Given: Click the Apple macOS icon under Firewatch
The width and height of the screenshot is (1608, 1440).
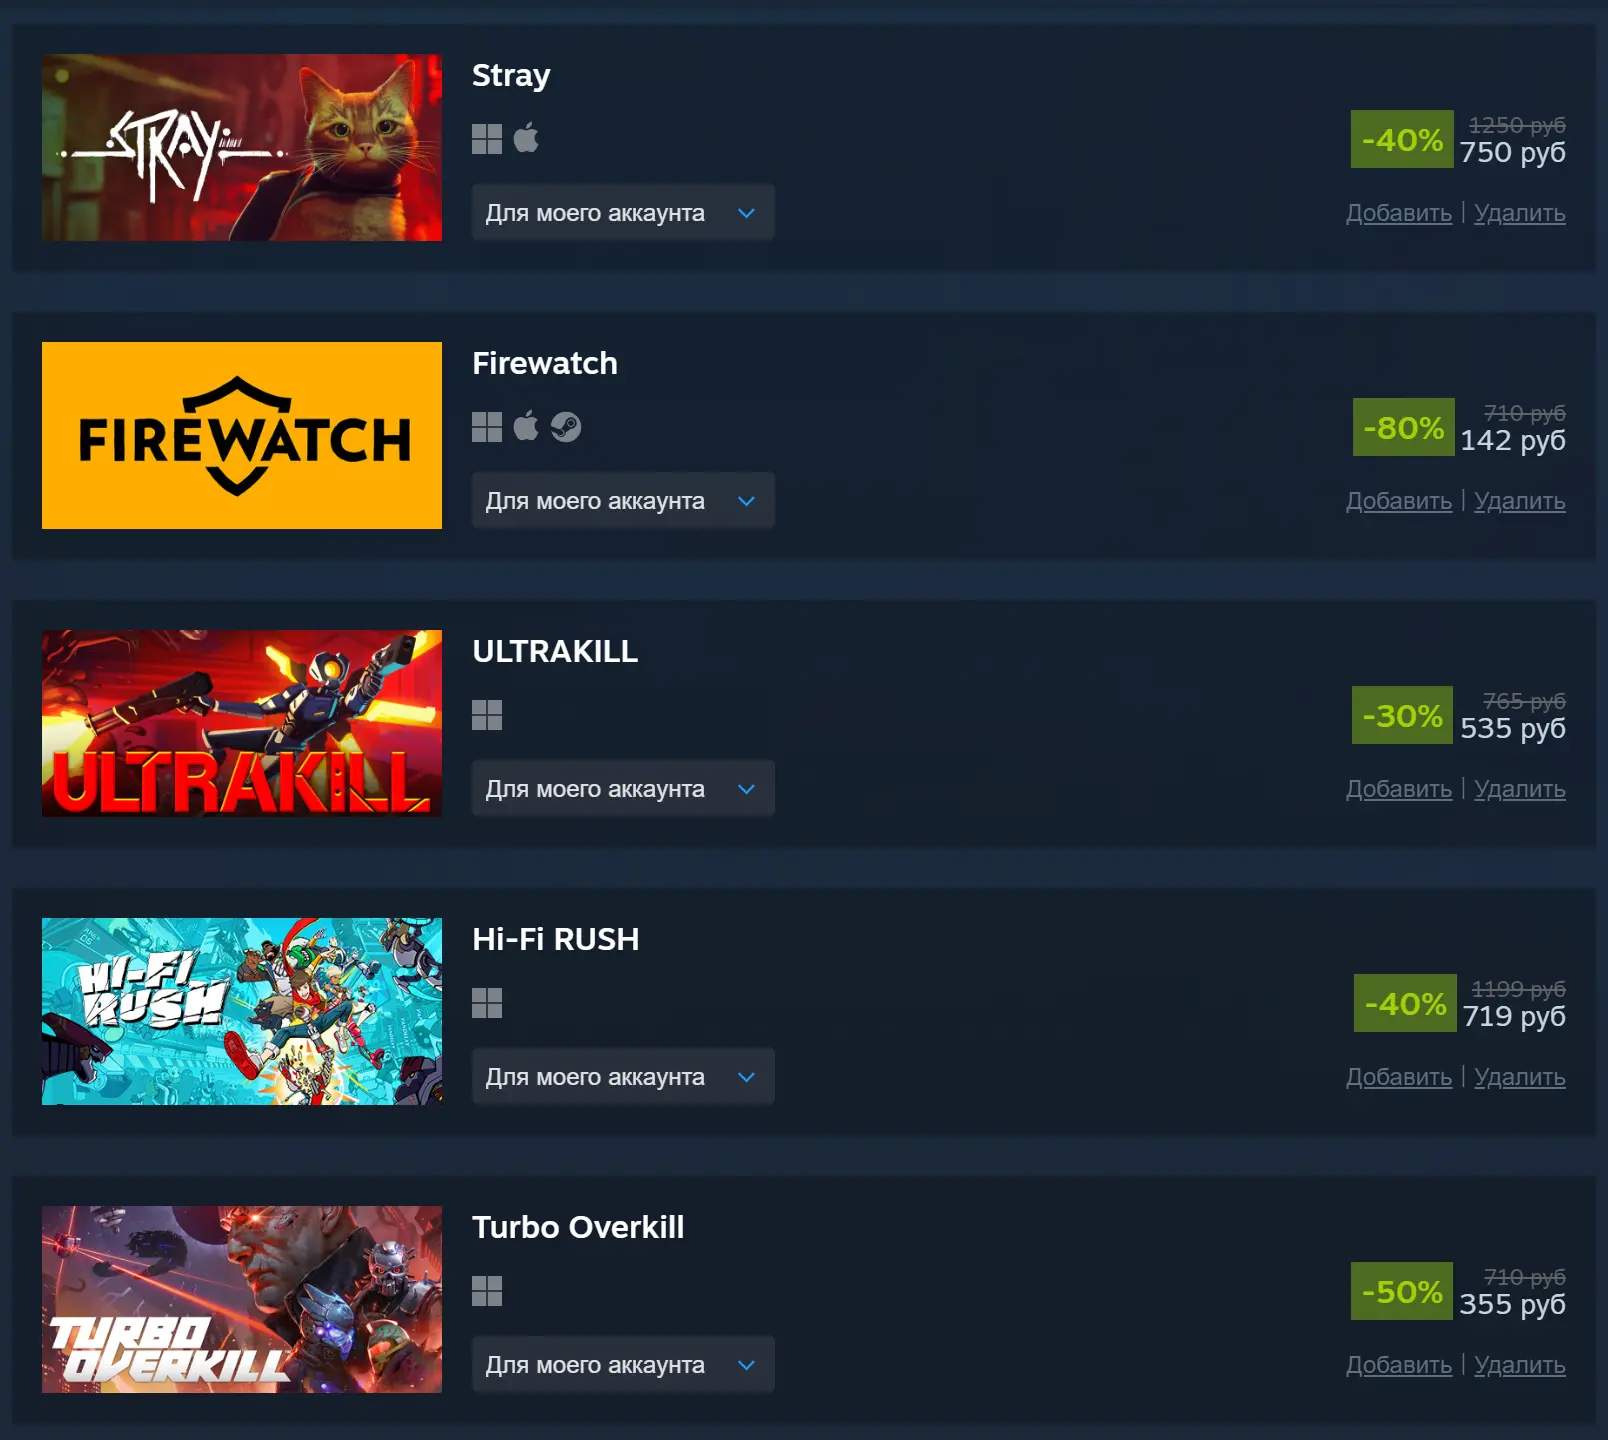Looking at the screenshot, I should pyautogui.click(x=526, y=426).
